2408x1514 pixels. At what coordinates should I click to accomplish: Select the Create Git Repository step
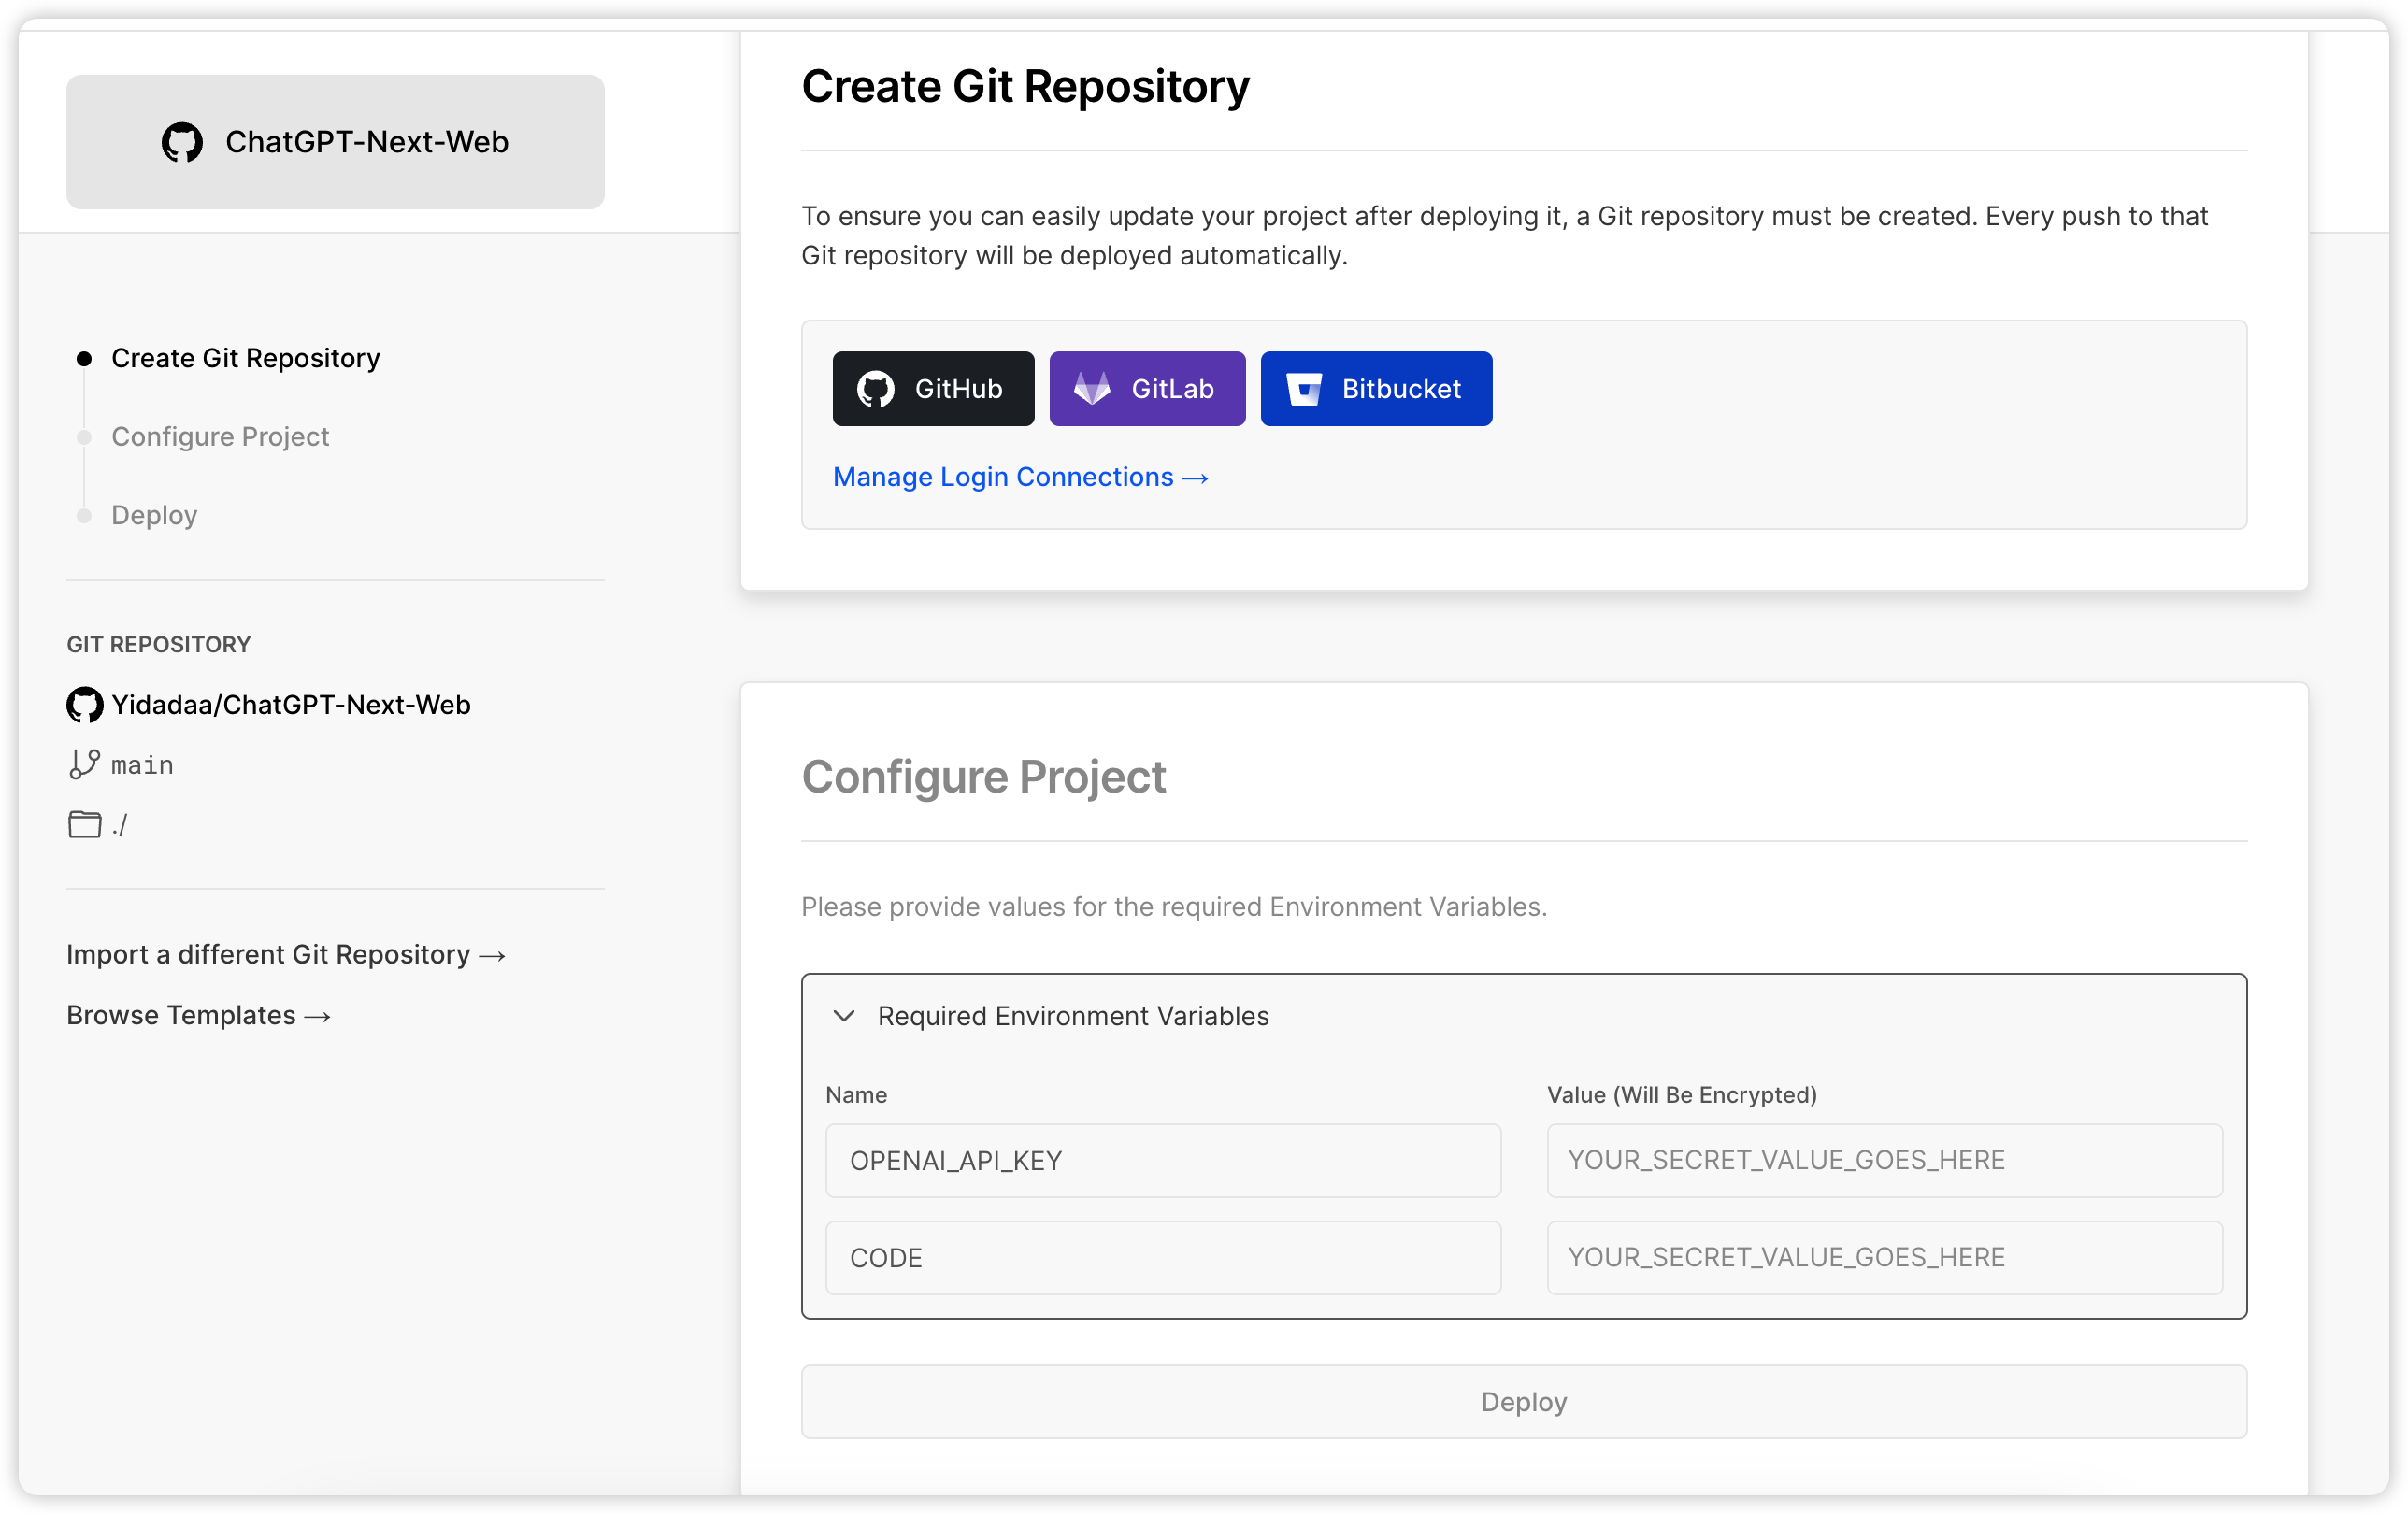[245, 358]
